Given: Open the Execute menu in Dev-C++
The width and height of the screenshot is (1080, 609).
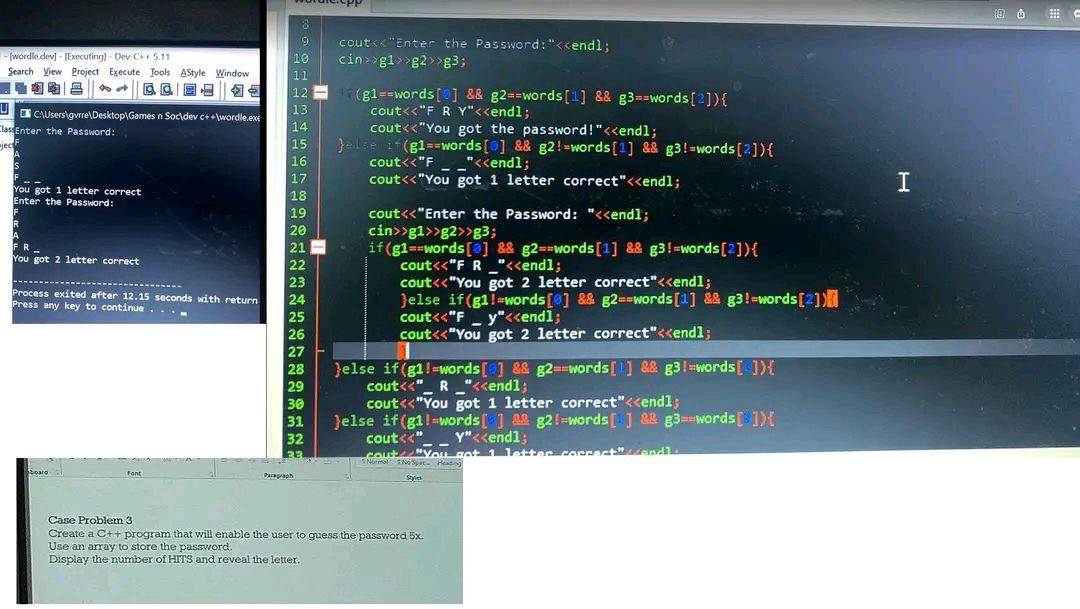Looking at the screenshot, I should coord(123,71).
